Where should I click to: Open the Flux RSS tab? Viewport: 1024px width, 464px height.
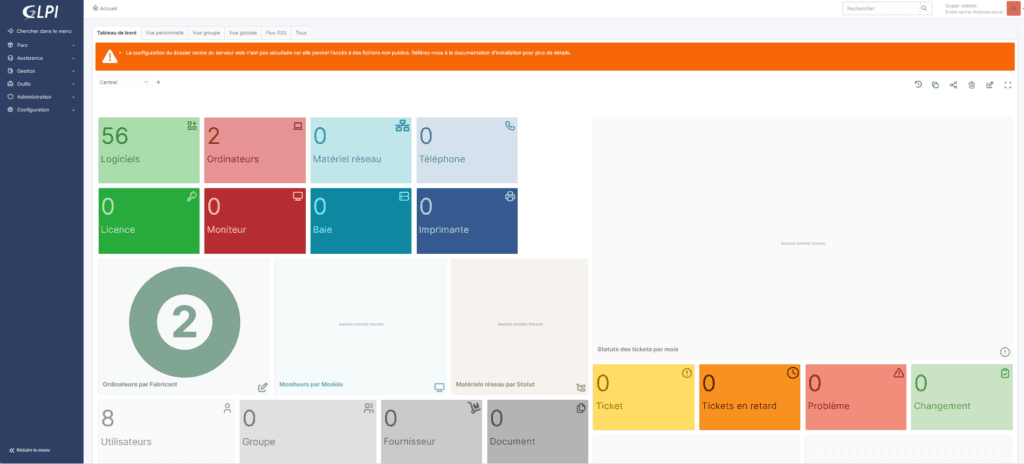tap(276, 32)
